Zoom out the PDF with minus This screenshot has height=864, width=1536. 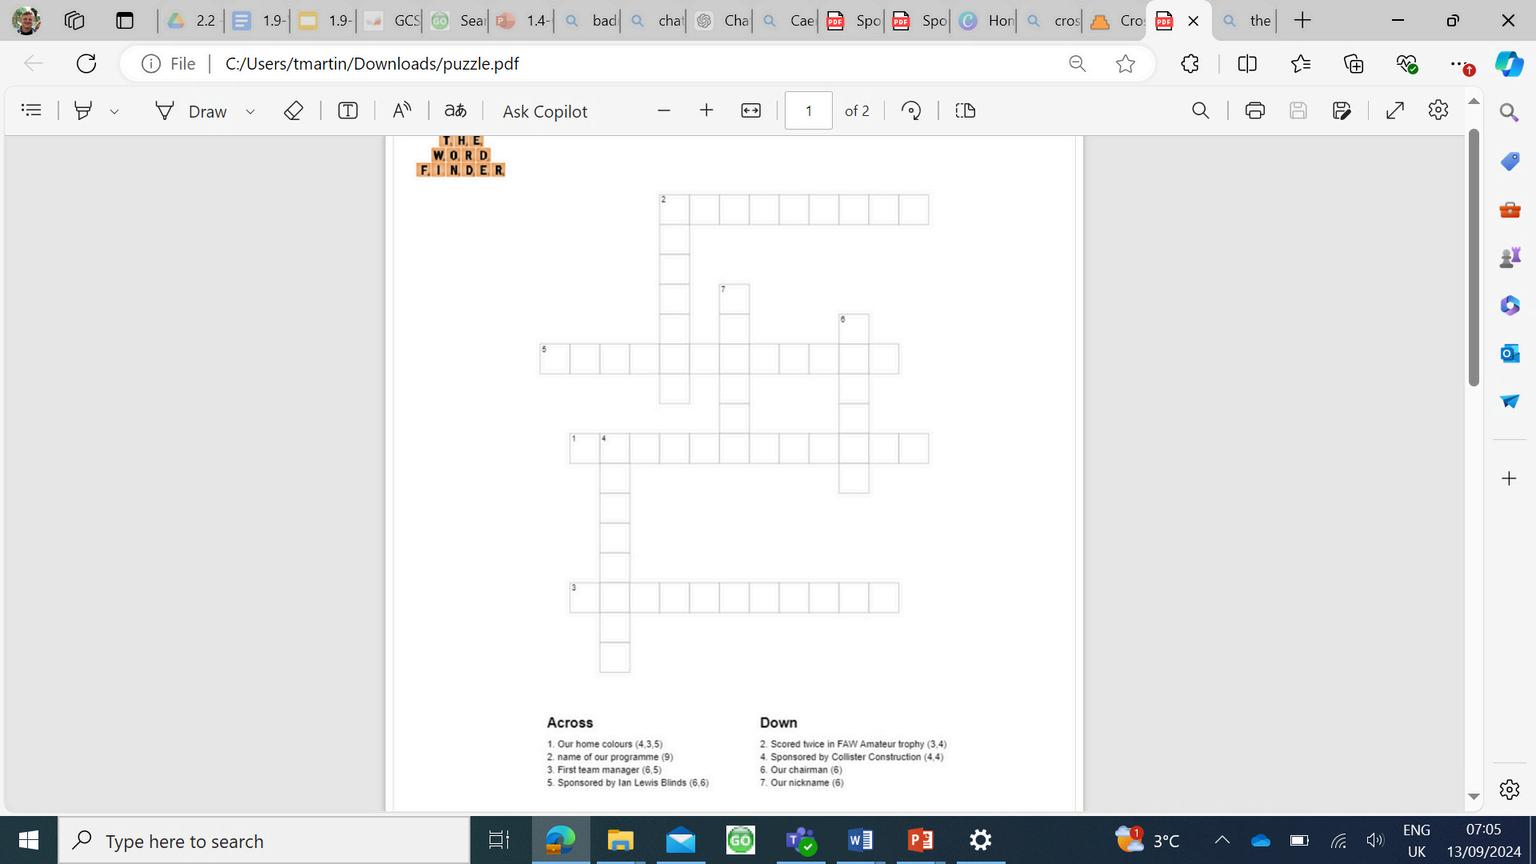[664, 110]
